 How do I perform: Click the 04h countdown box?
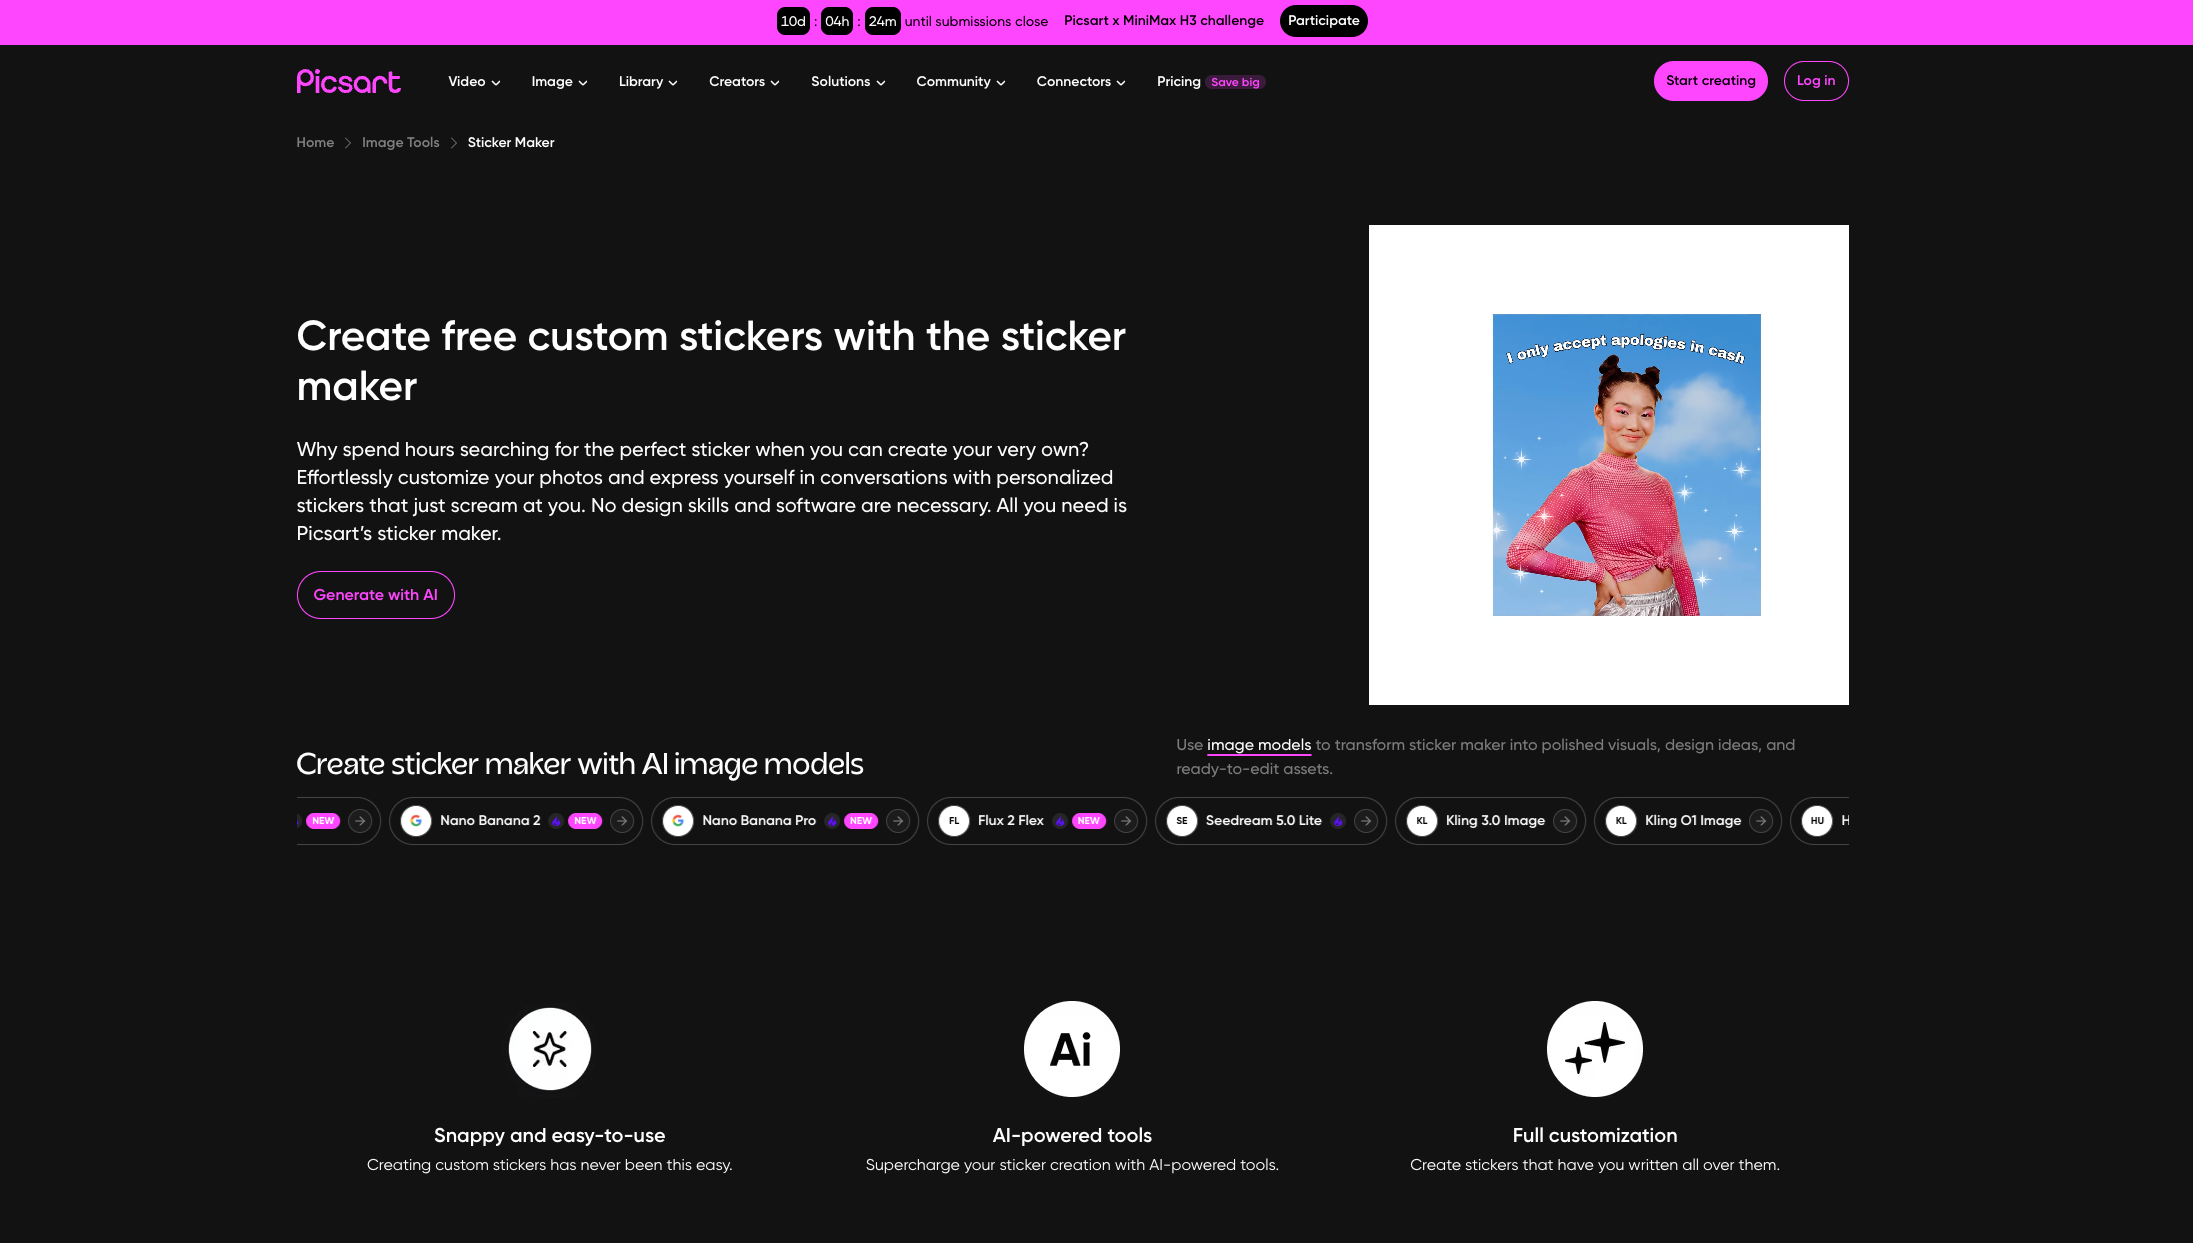coord(837,21)
